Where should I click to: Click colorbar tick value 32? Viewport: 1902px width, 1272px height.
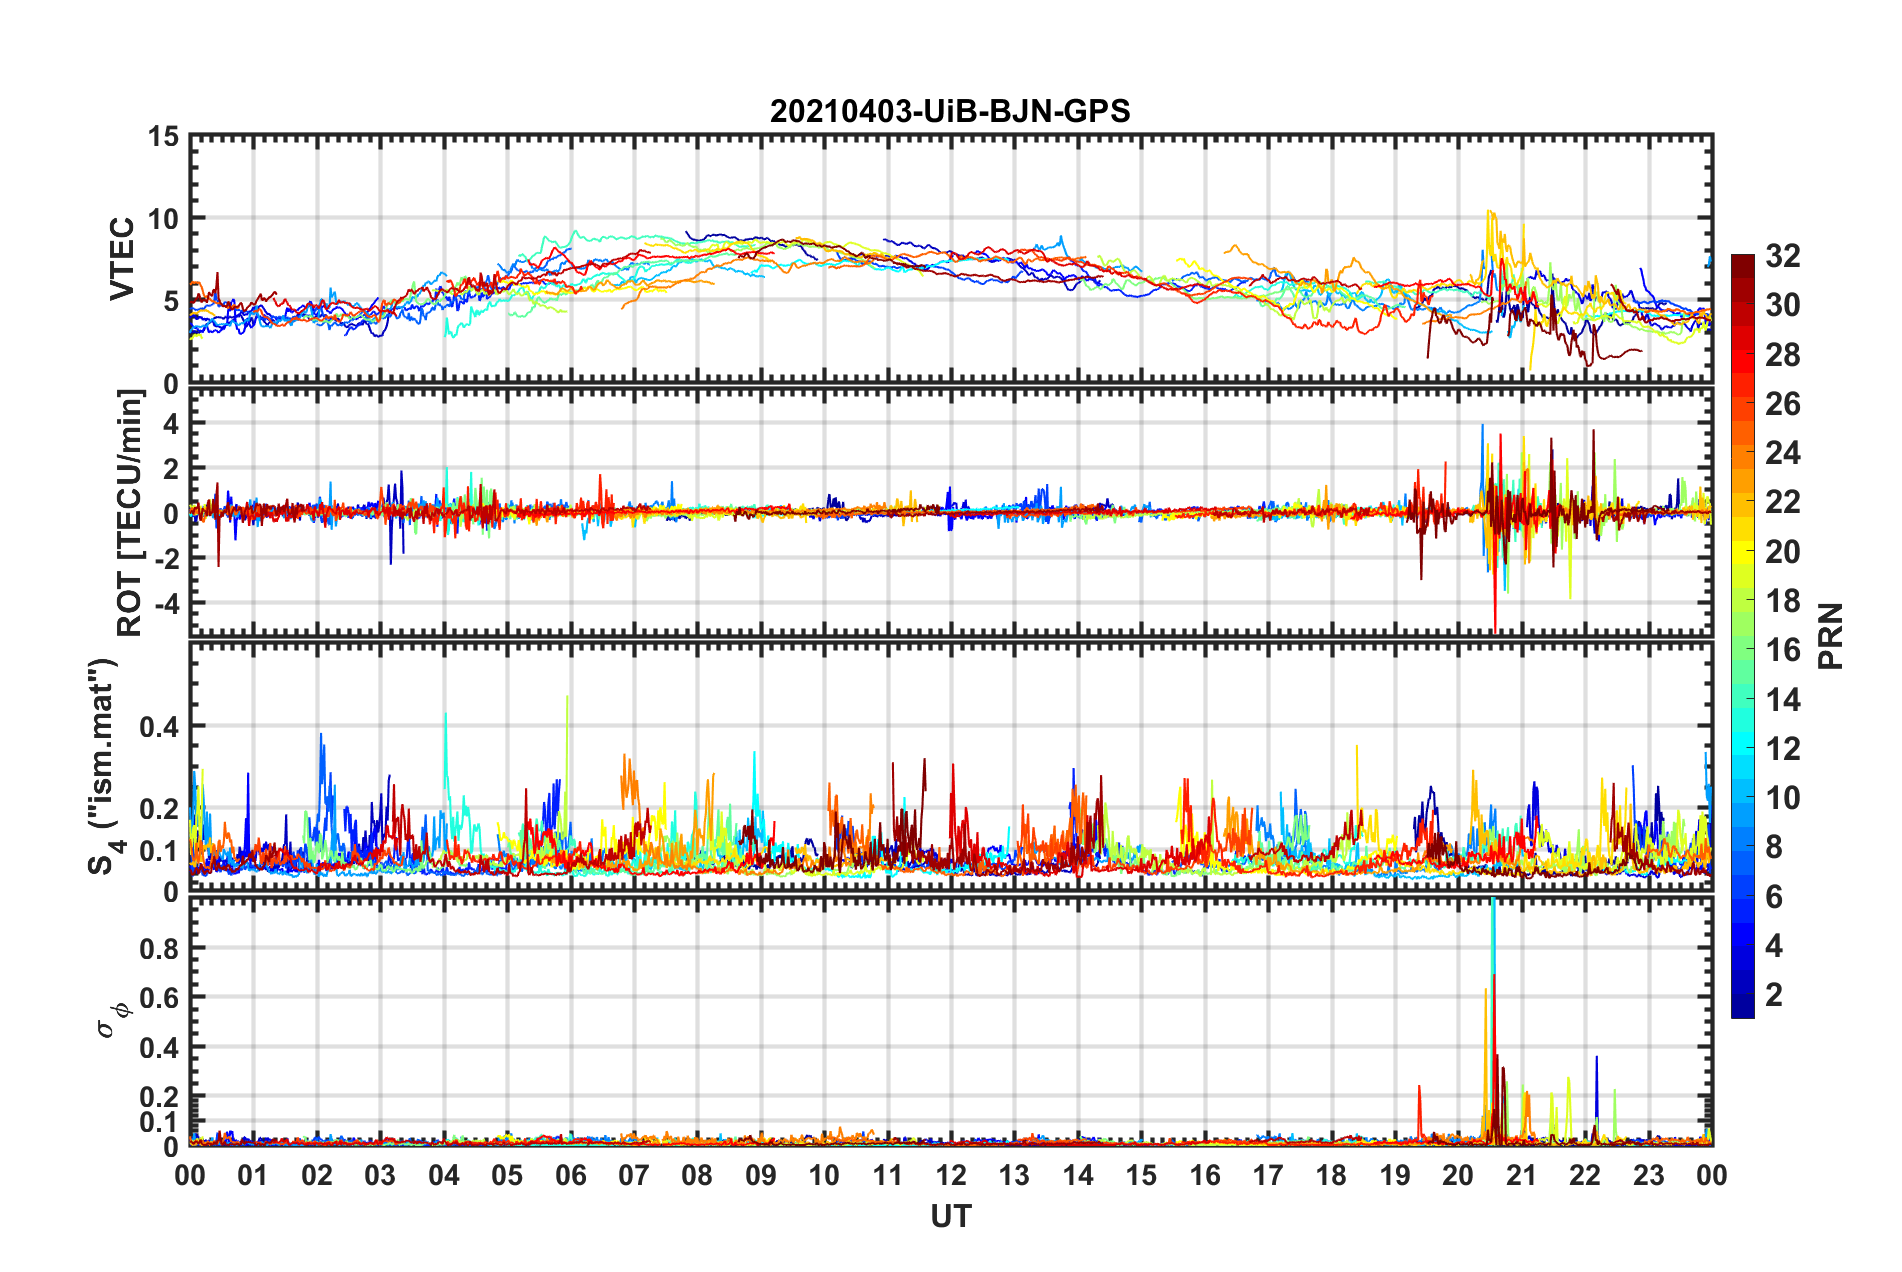coord(1782,256)
